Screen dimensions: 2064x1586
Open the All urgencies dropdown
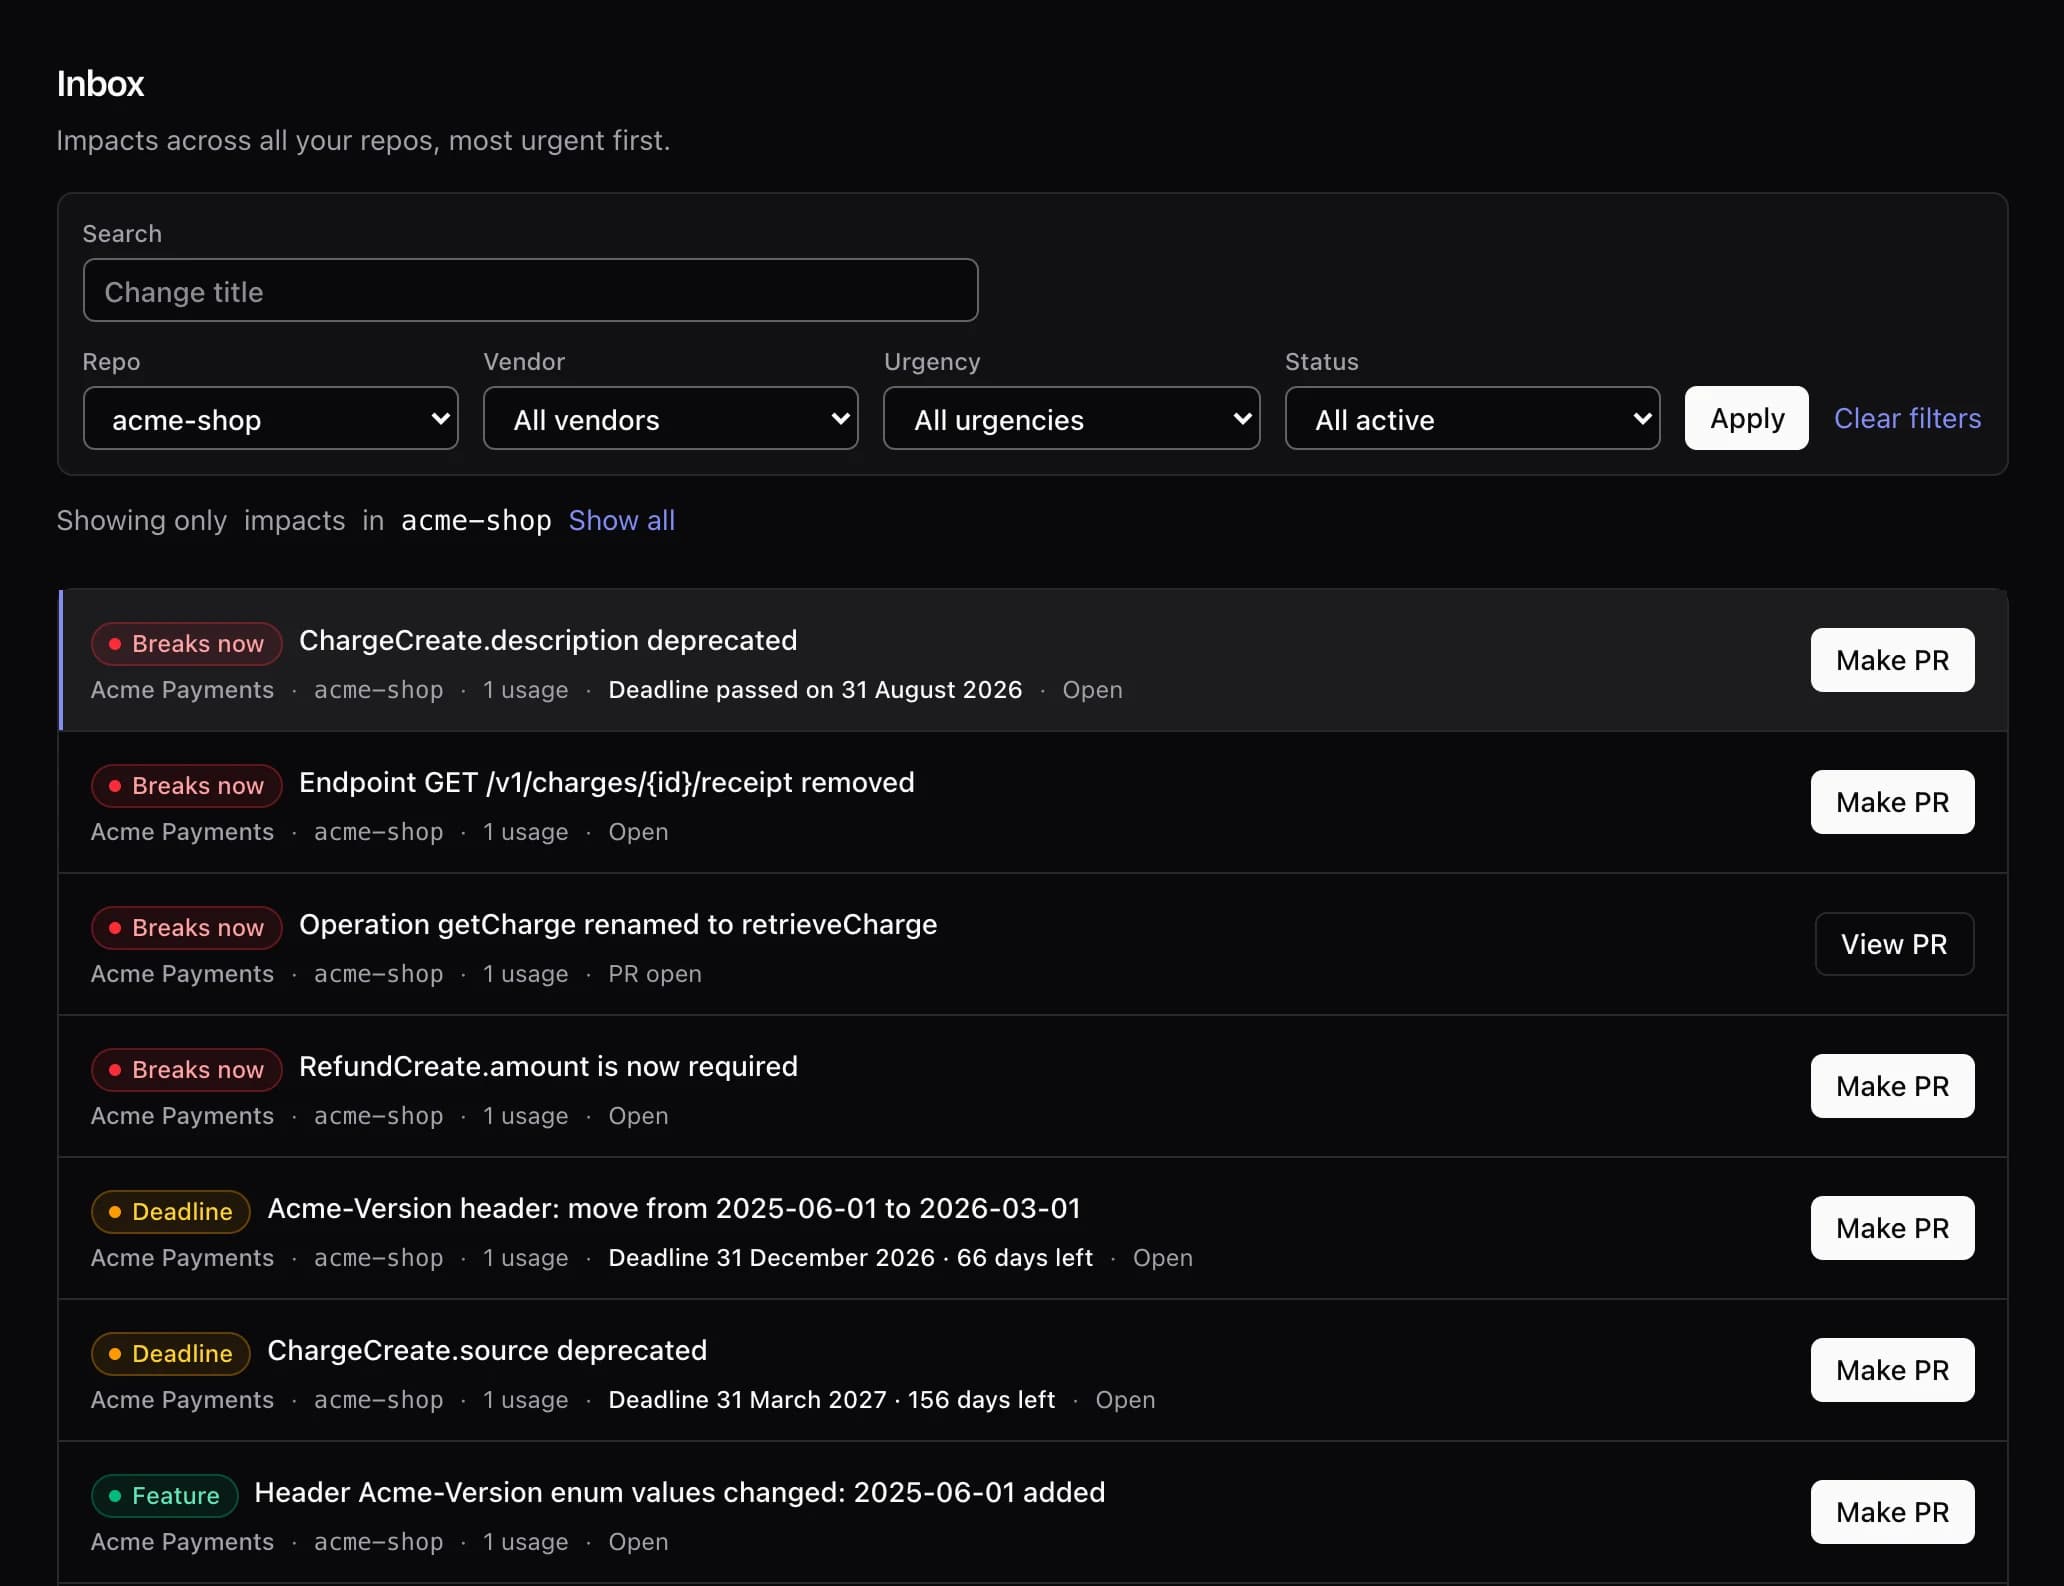pos(1071,418)
